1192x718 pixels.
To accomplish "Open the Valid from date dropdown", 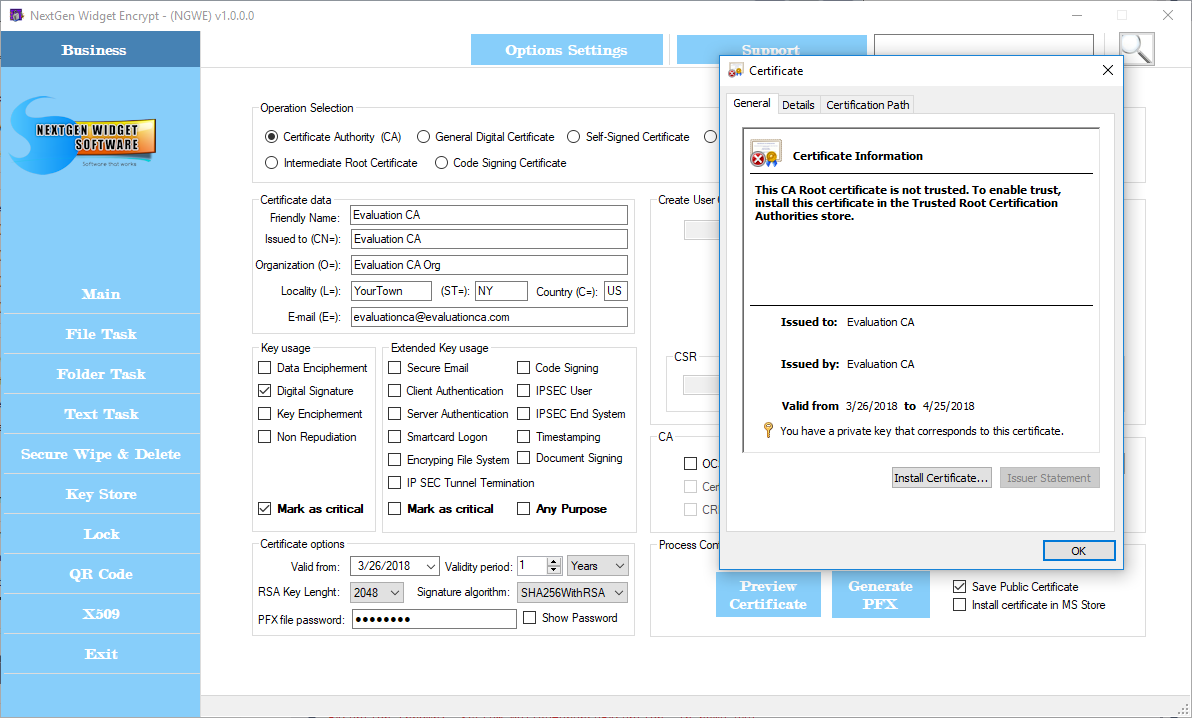I will point(431,567).
